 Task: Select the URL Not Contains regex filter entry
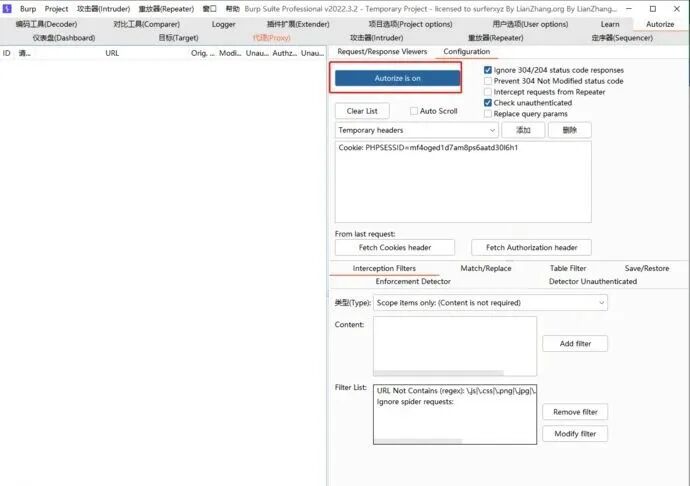[455, 390]
